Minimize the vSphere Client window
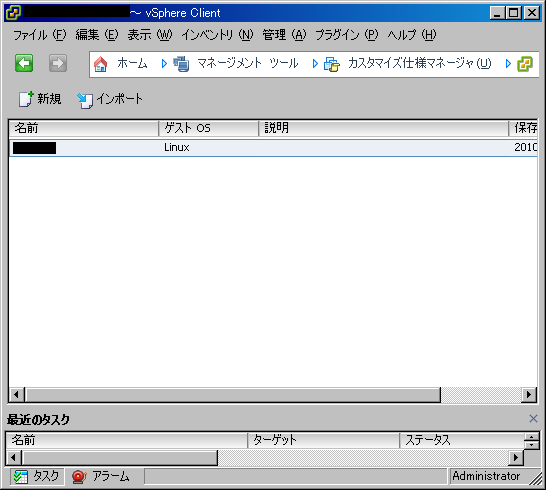 tap(498, 13)
